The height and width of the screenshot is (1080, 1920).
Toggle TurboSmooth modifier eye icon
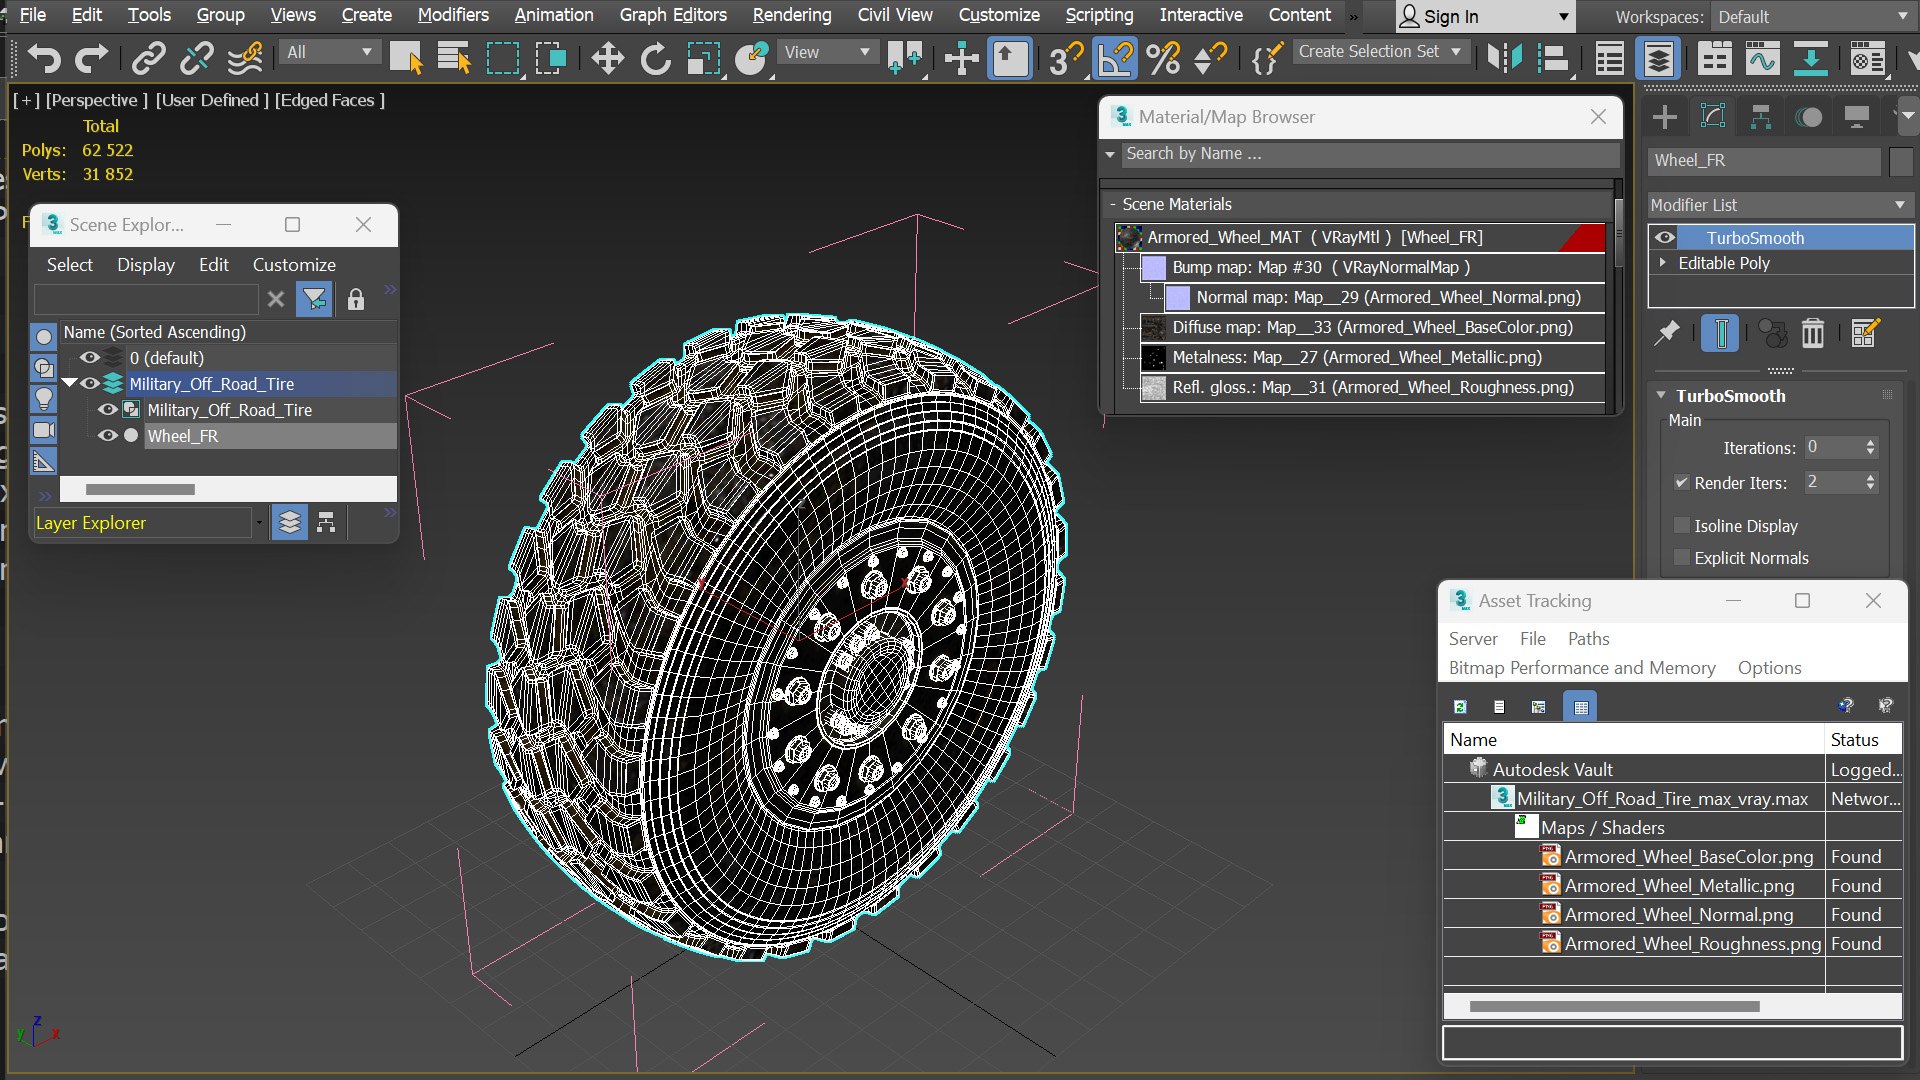(1665, 237)
